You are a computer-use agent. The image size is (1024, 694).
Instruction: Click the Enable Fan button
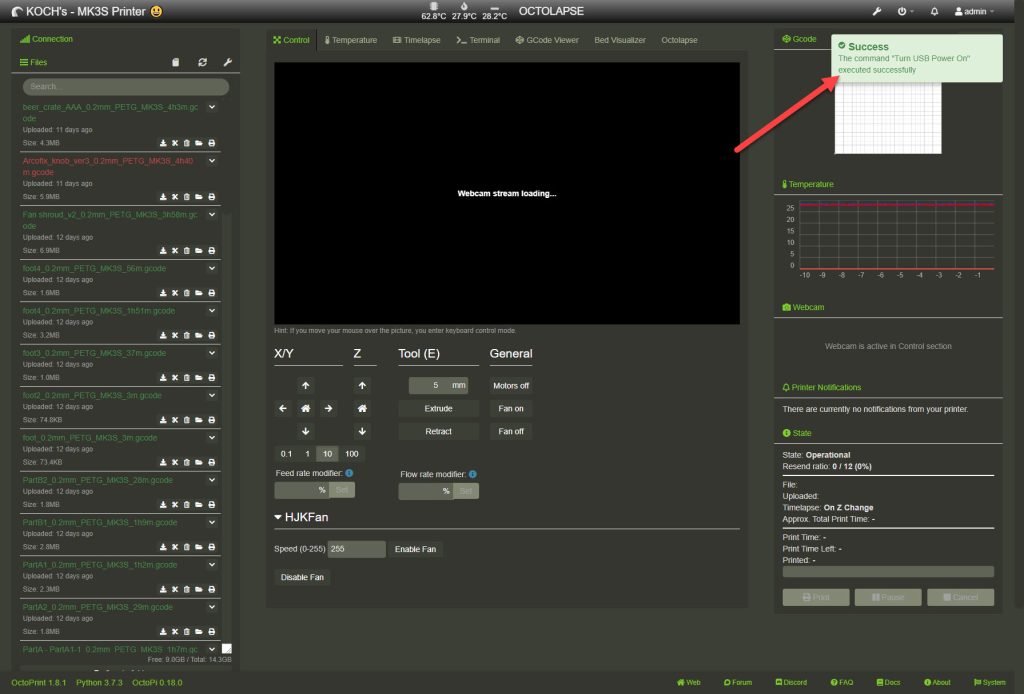click(x=415, y=549)
